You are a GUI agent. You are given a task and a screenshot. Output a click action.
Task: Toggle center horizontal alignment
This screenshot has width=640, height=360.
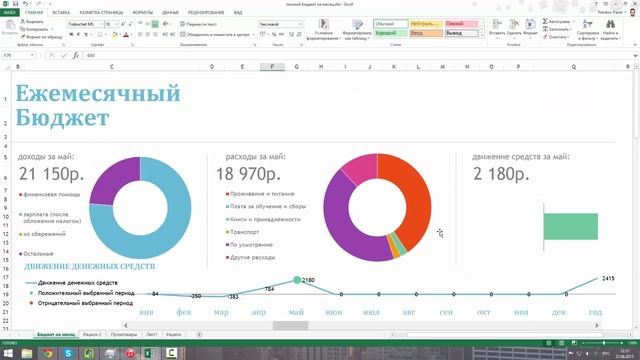[147, 35]
